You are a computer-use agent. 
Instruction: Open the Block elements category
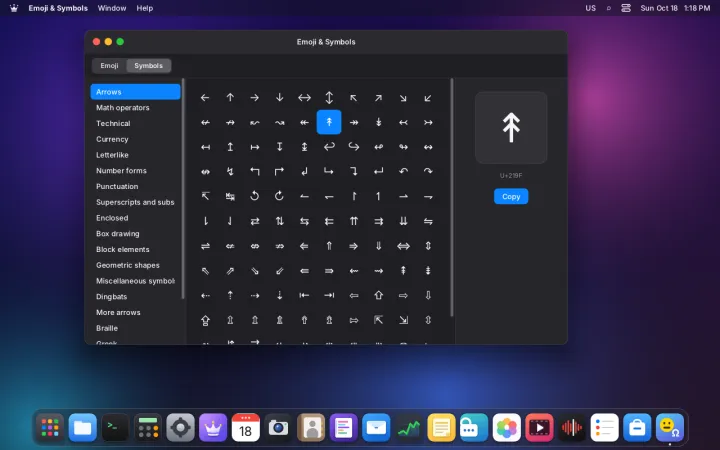[x=135, y=249]
